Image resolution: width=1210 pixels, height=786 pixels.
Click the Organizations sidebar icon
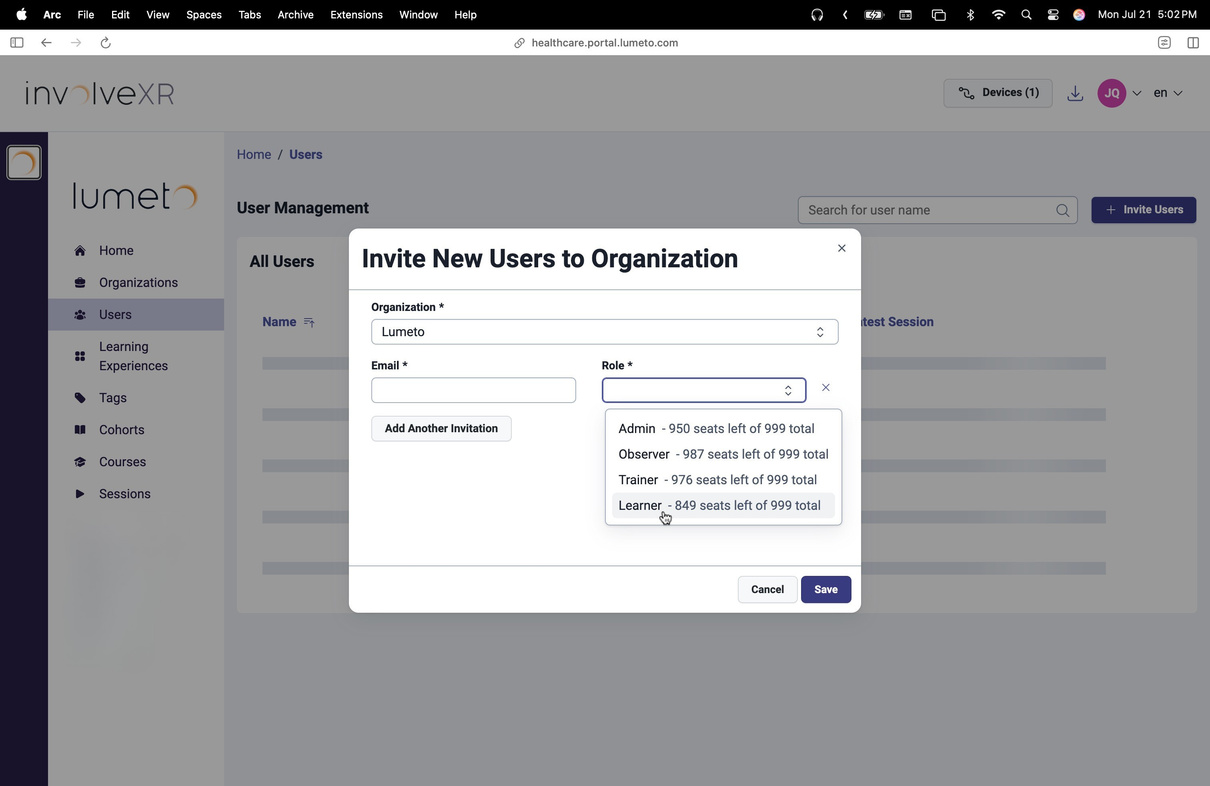(80, 283)
